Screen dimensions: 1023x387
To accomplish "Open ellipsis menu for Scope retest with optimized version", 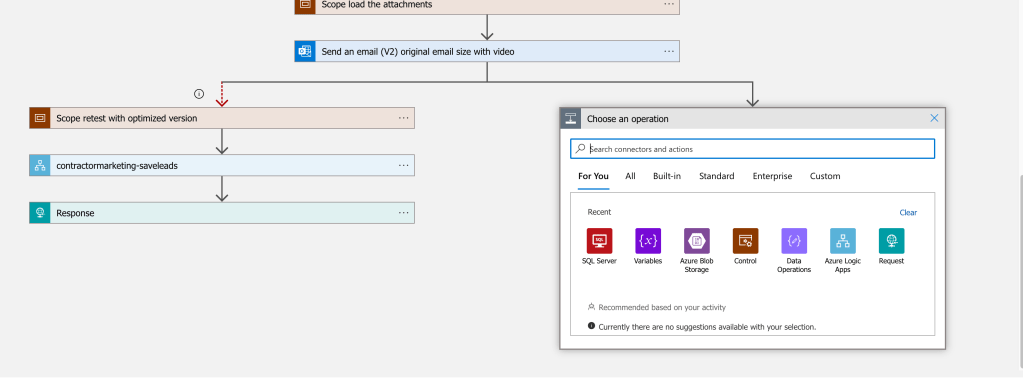I will coord(404,117).
